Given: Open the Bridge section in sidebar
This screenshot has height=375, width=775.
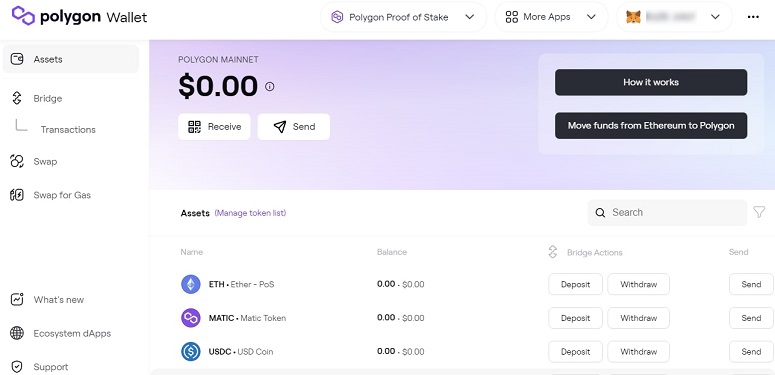Looking at the screenshot, I should coord(47,98).
